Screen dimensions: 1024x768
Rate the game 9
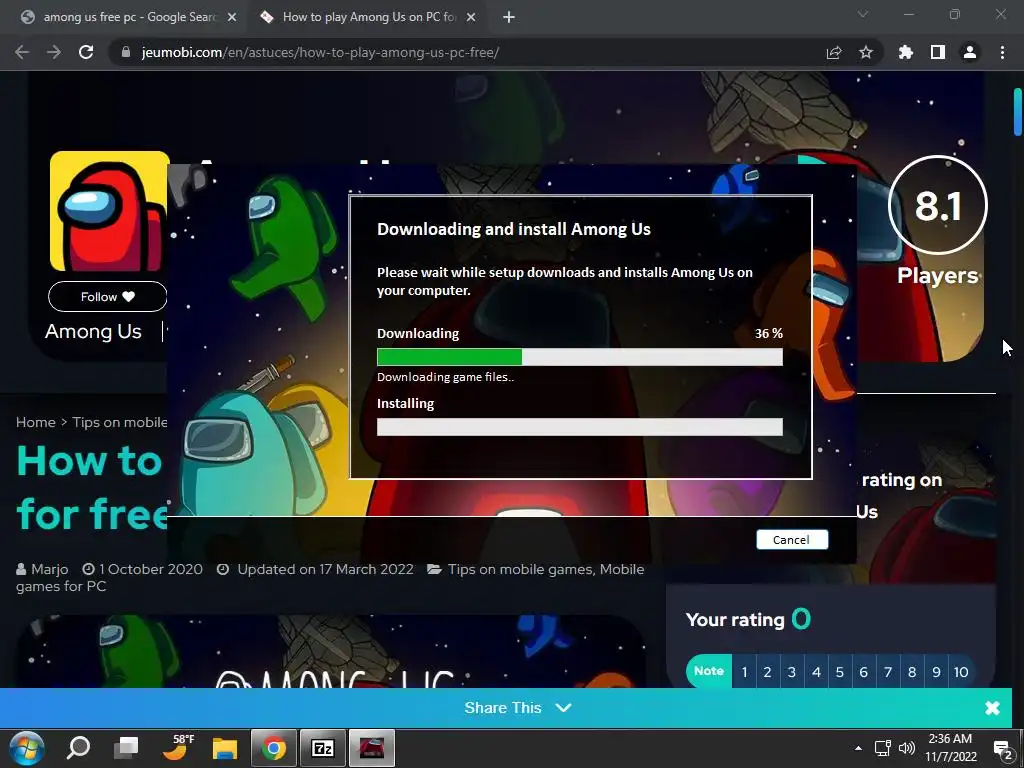(936, 671)
